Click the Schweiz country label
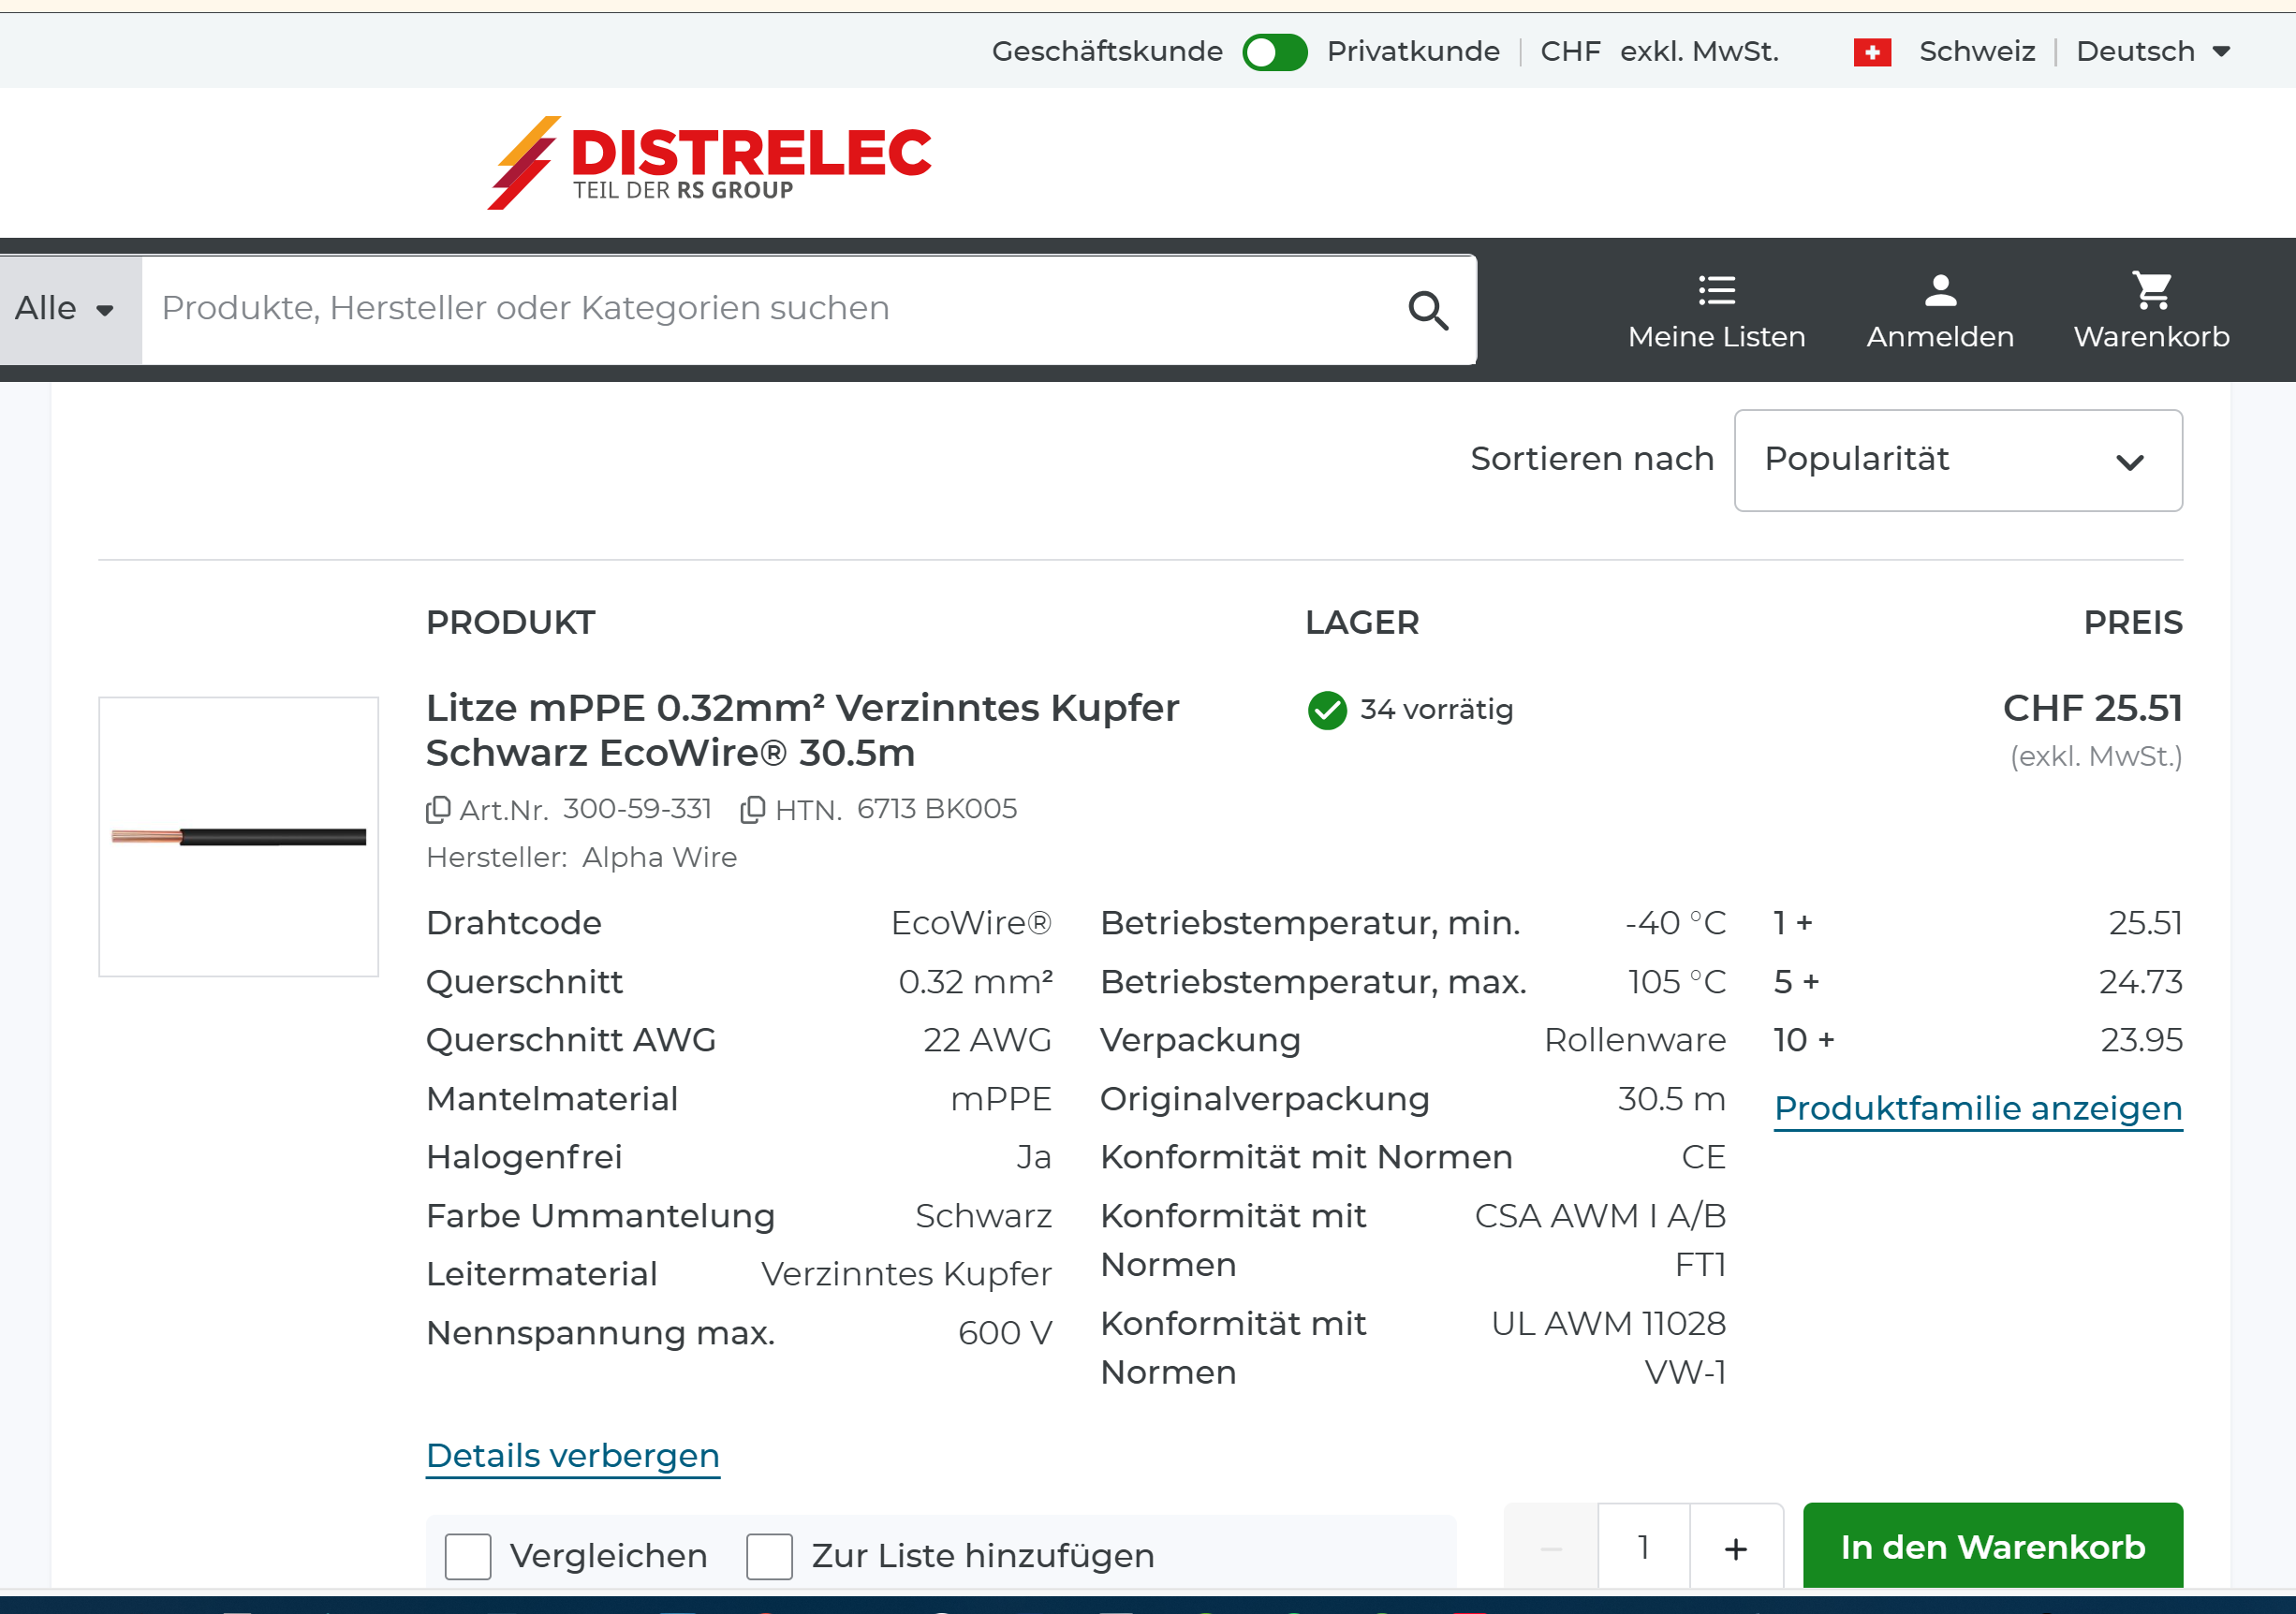2296x1614 pixels. 1976,51
